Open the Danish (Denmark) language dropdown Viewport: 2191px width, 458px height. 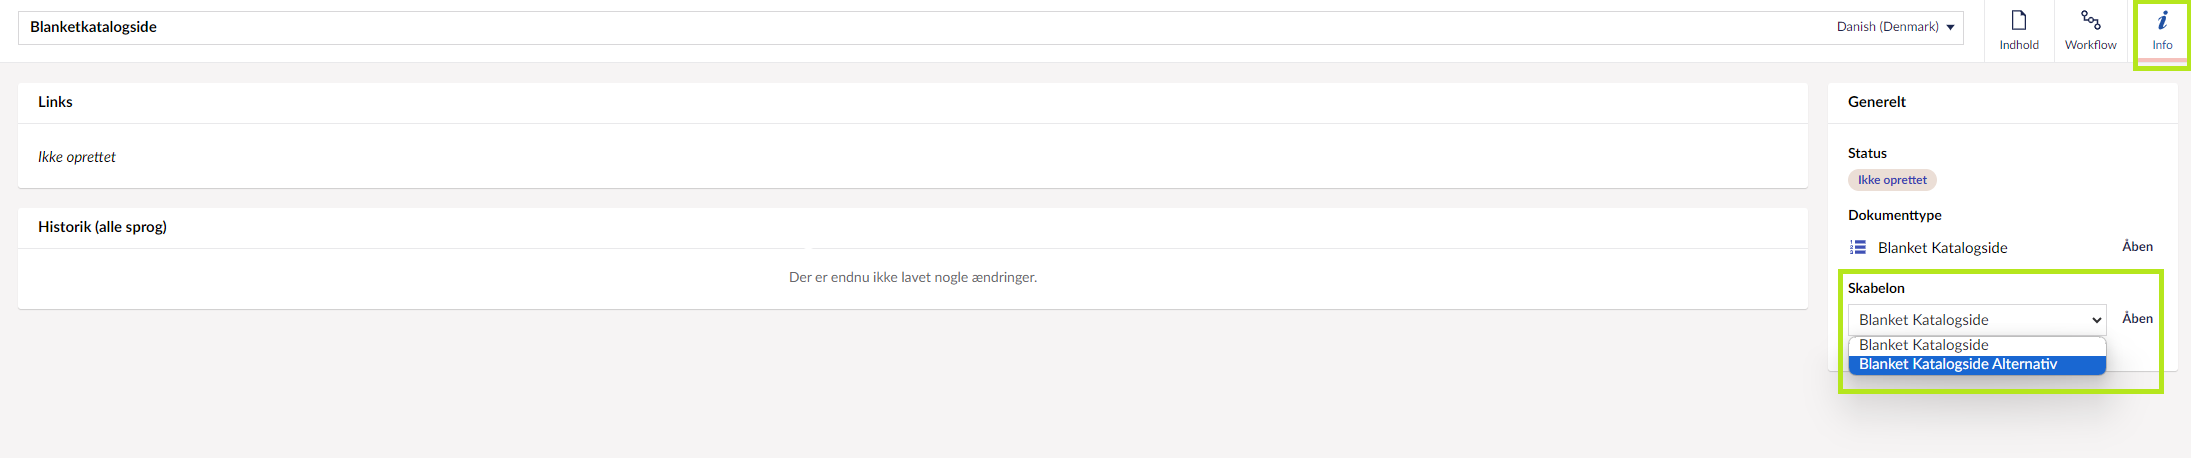[1895, 27]
